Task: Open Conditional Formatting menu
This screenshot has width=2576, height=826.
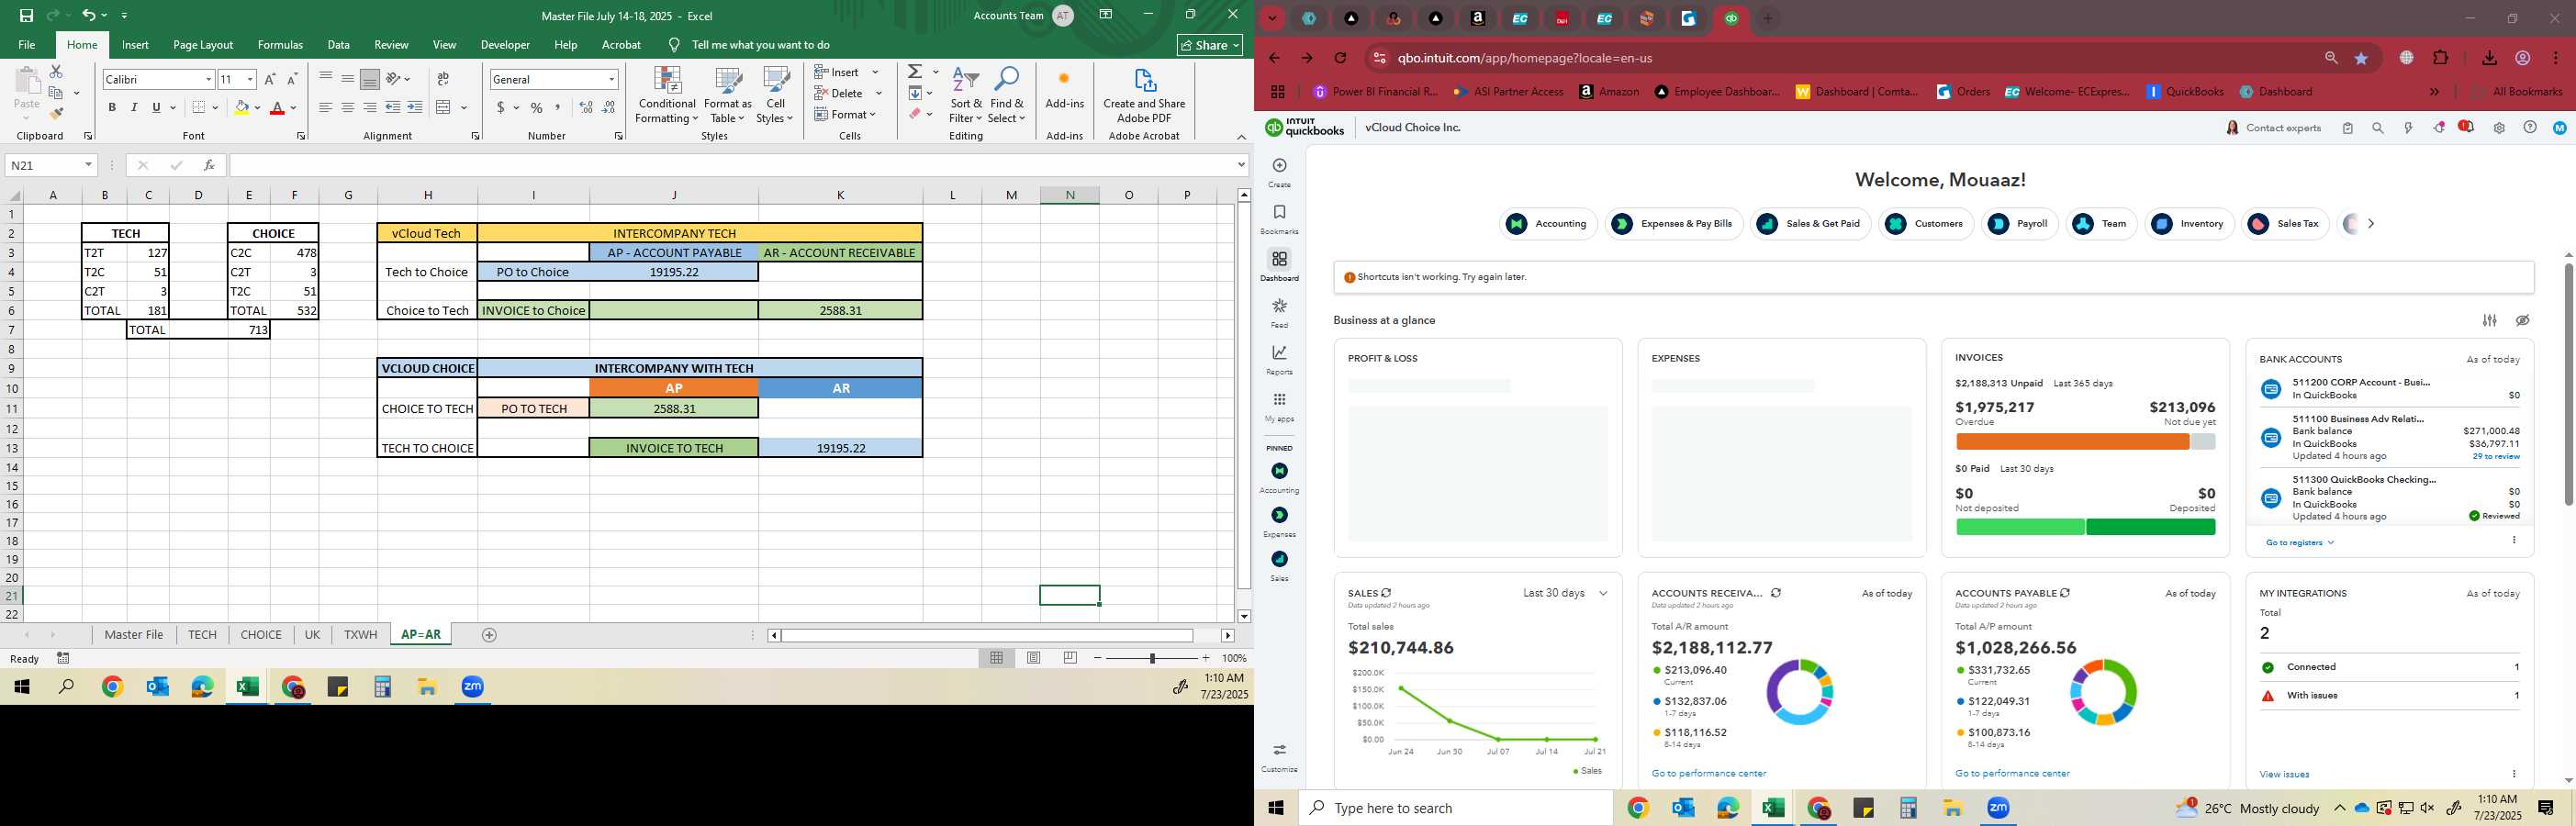Action: click(667, 96)
